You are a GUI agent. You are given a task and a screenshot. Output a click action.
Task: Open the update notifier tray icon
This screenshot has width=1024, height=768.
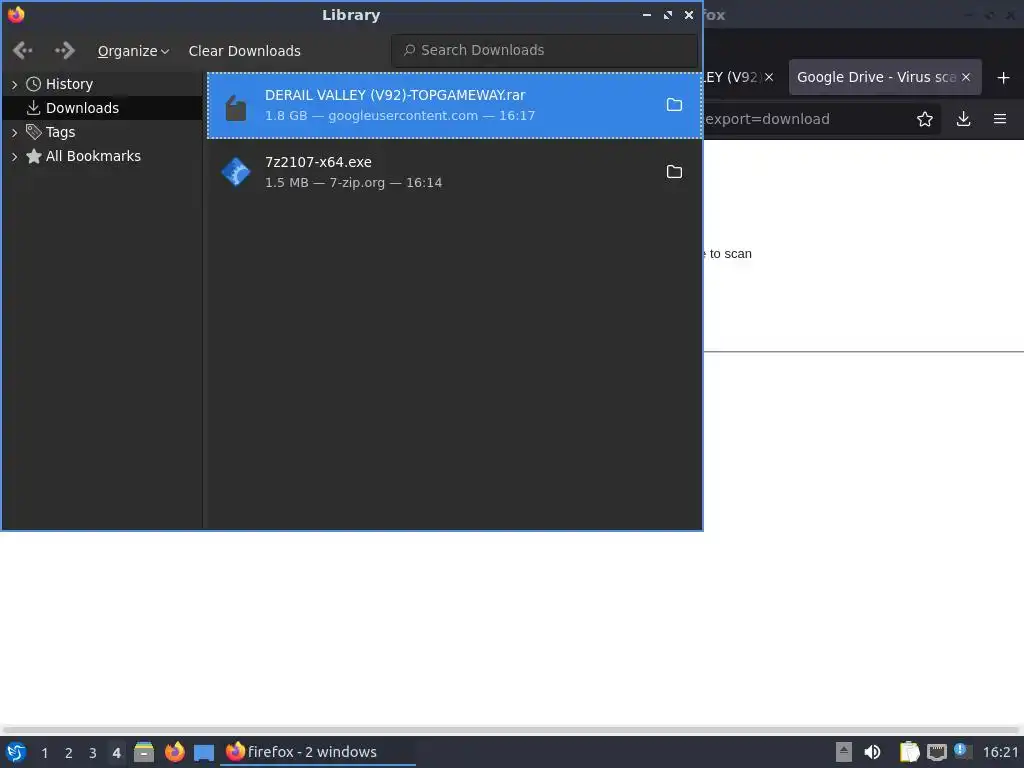coord(963,751)
